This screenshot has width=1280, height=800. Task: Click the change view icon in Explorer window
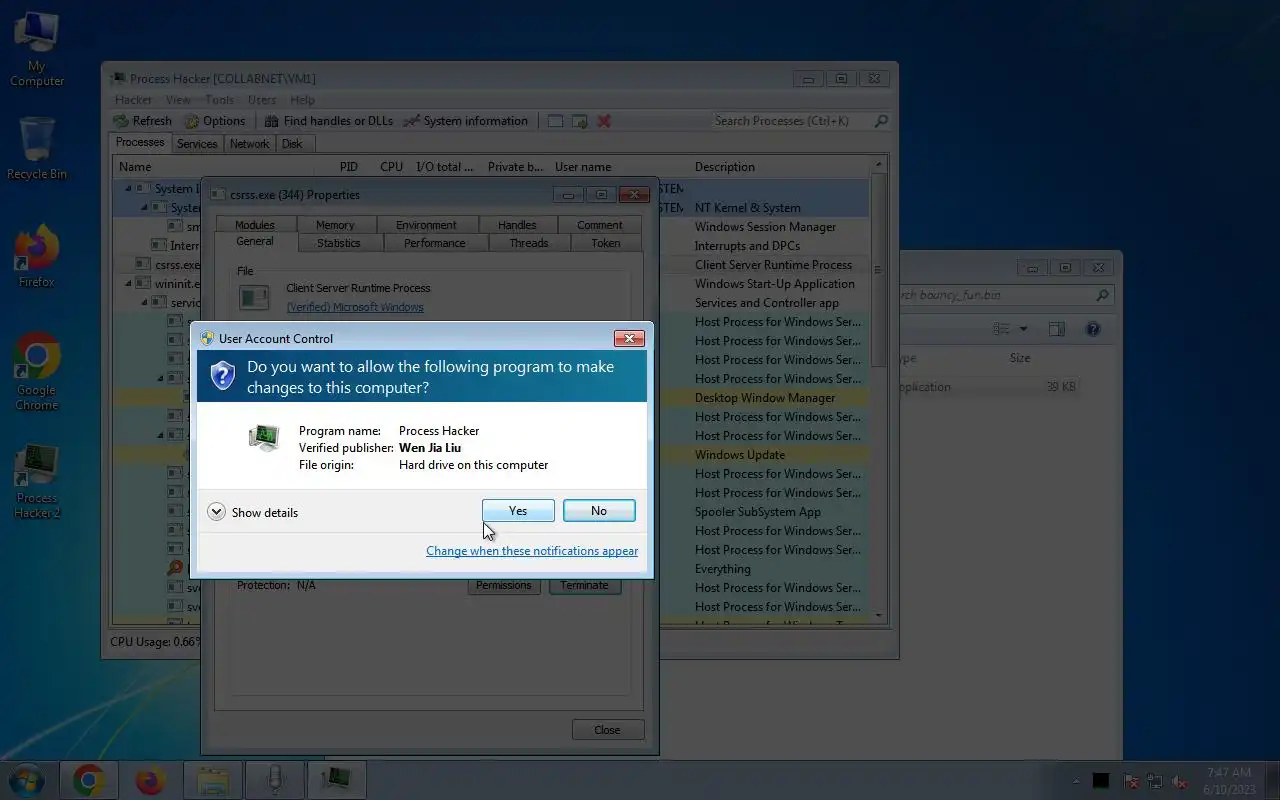(x=1002, y=329)
